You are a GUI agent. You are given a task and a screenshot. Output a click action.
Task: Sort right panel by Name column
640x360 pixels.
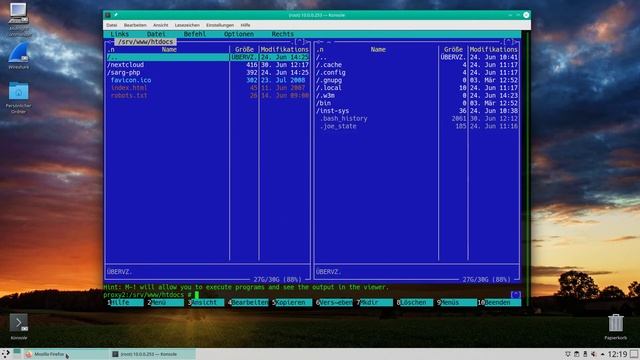pos(378,49)
